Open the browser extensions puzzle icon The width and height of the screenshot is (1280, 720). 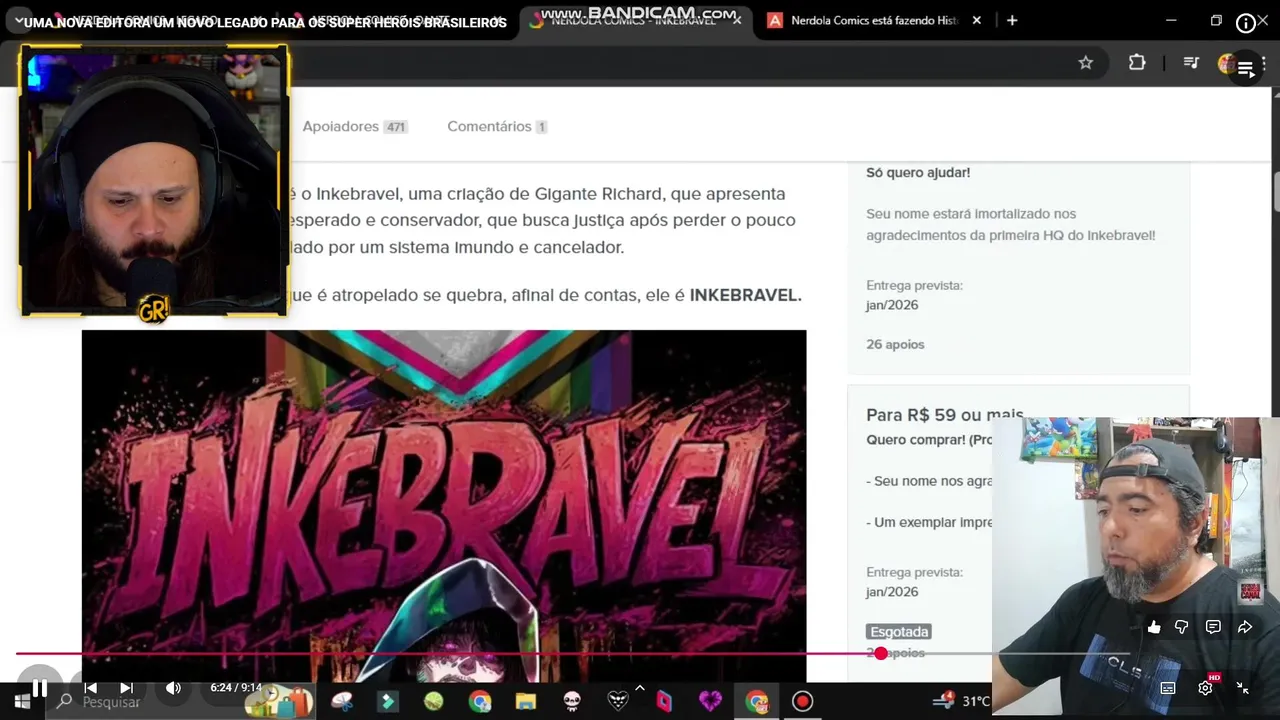[x=1137, y=63]
